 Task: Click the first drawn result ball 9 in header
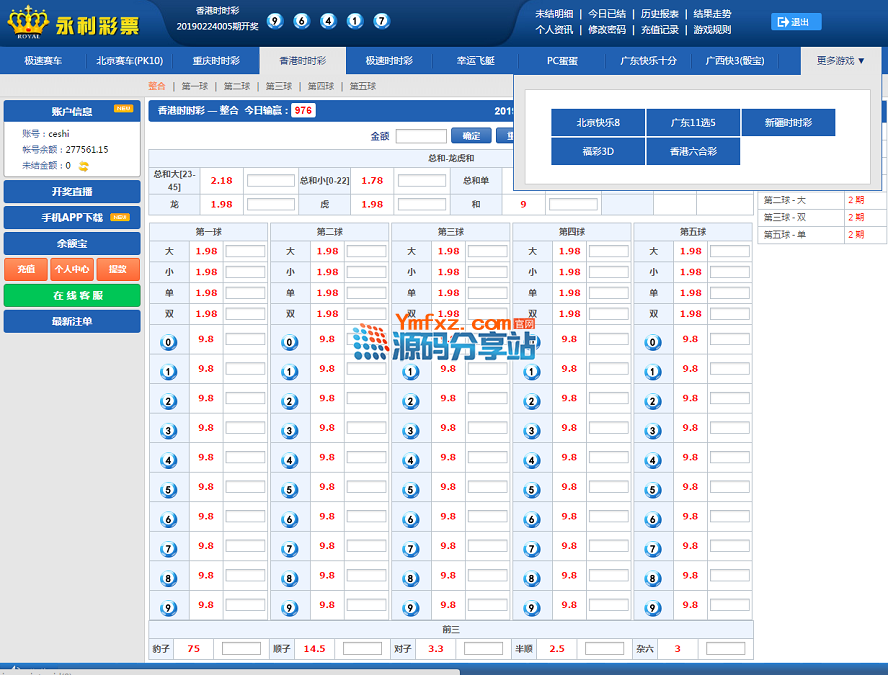(x=275, y=21)
